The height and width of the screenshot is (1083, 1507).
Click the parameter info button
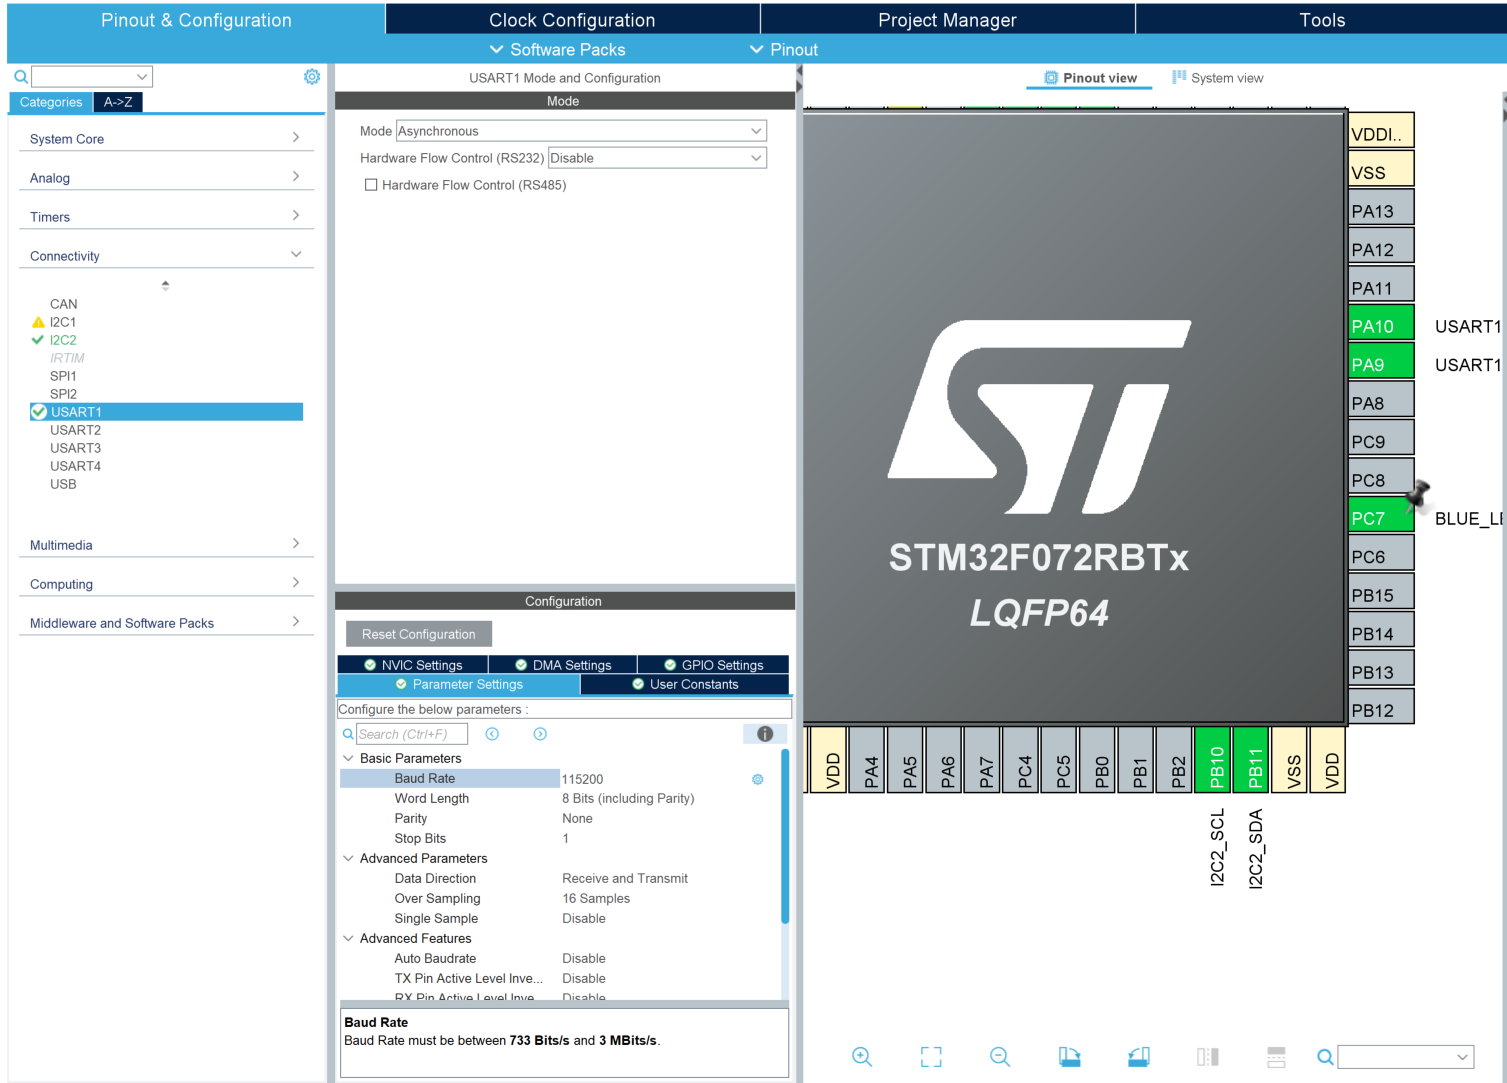click(x=764, y=733)
